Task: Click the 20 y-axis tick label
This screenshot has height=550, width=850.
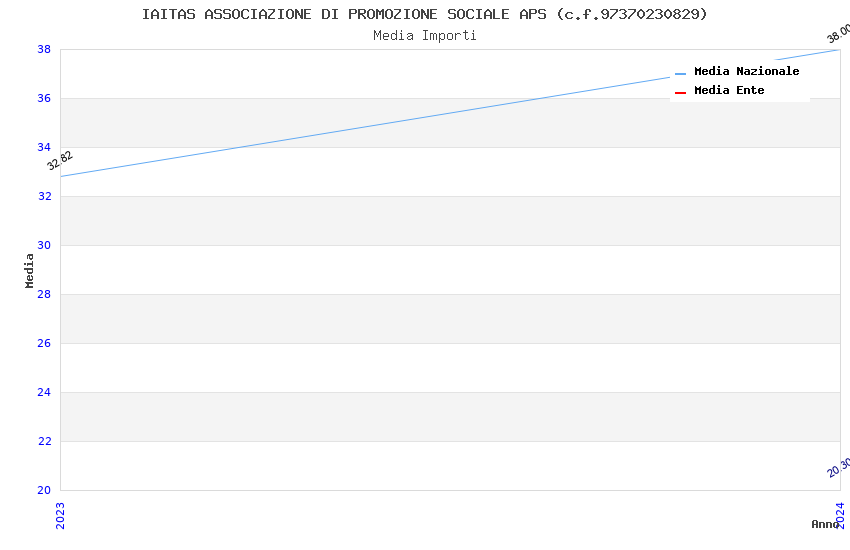Action: point(44,490)
